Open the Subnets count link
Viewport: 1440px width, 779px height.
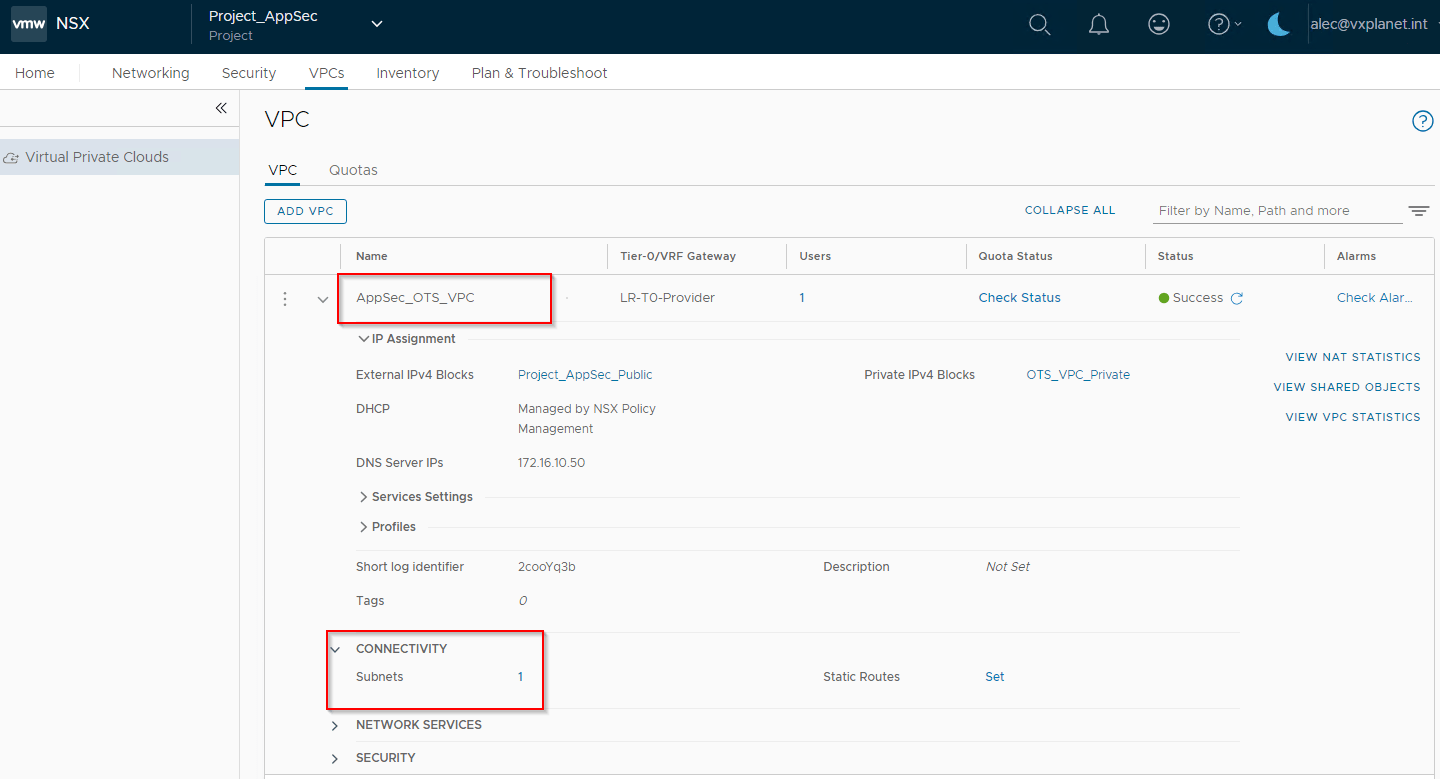(521, 677)
